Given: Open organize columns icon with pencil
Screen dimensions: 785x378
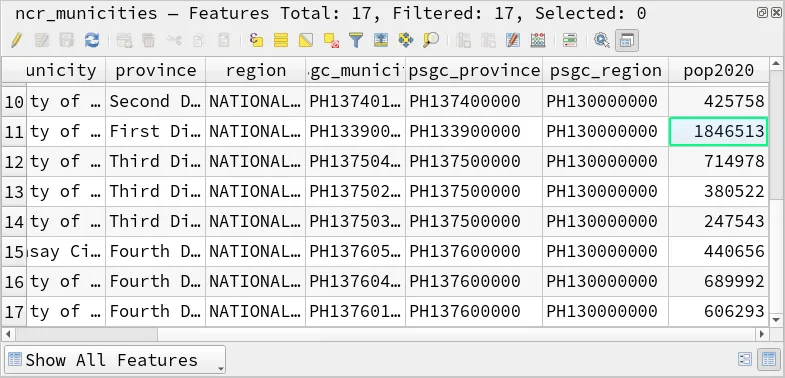Looking at the screenshot, I should click(513, 41).
